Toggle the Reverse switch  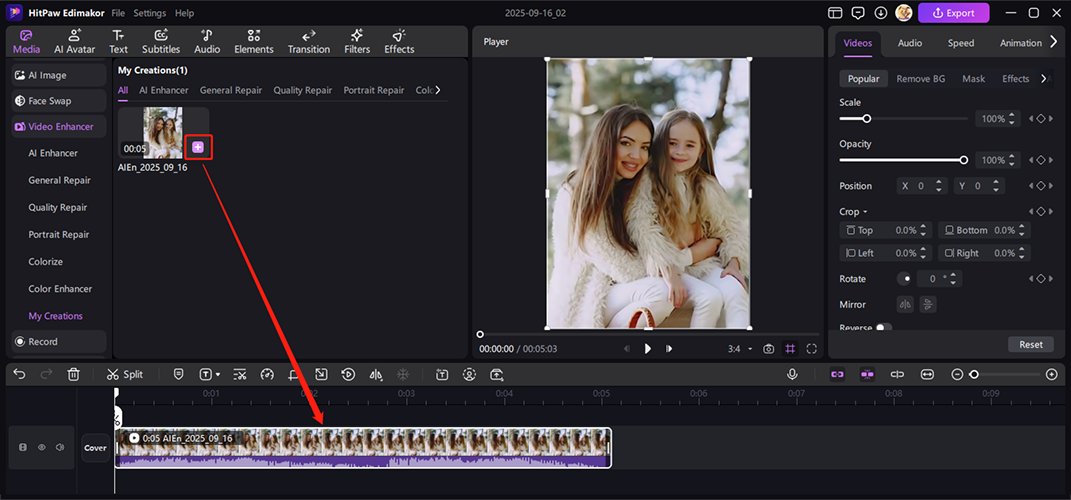[884, 328]
